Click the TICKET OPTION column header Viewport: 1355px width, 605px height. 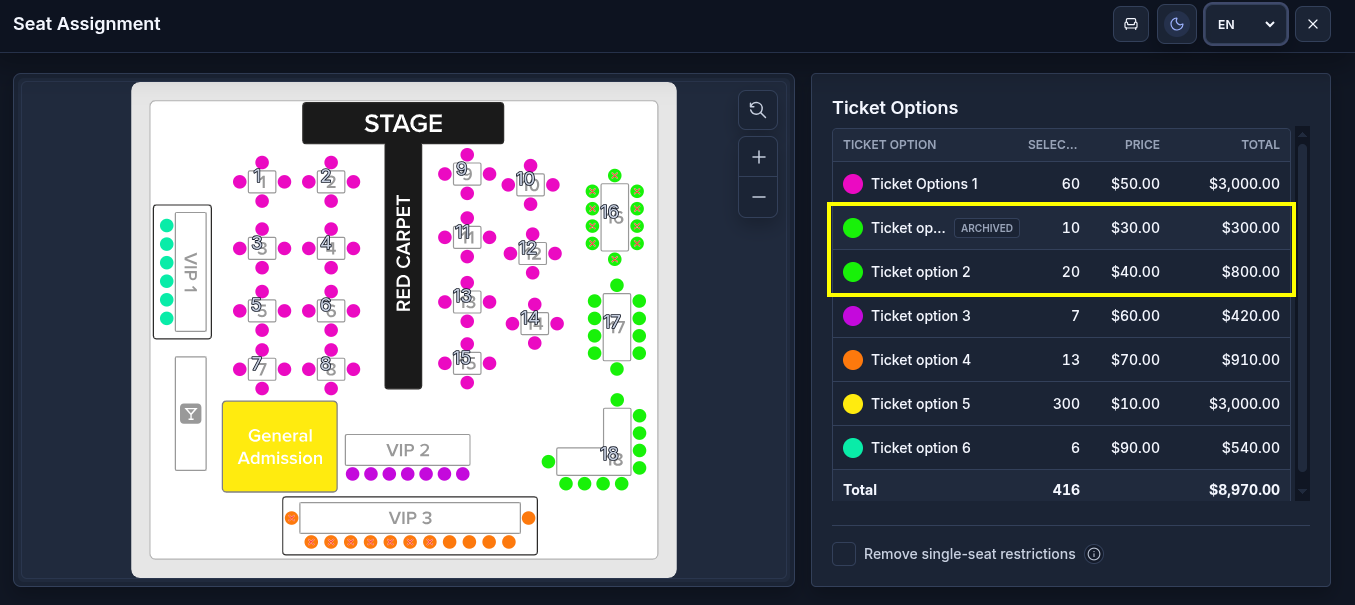click(890, 145)
